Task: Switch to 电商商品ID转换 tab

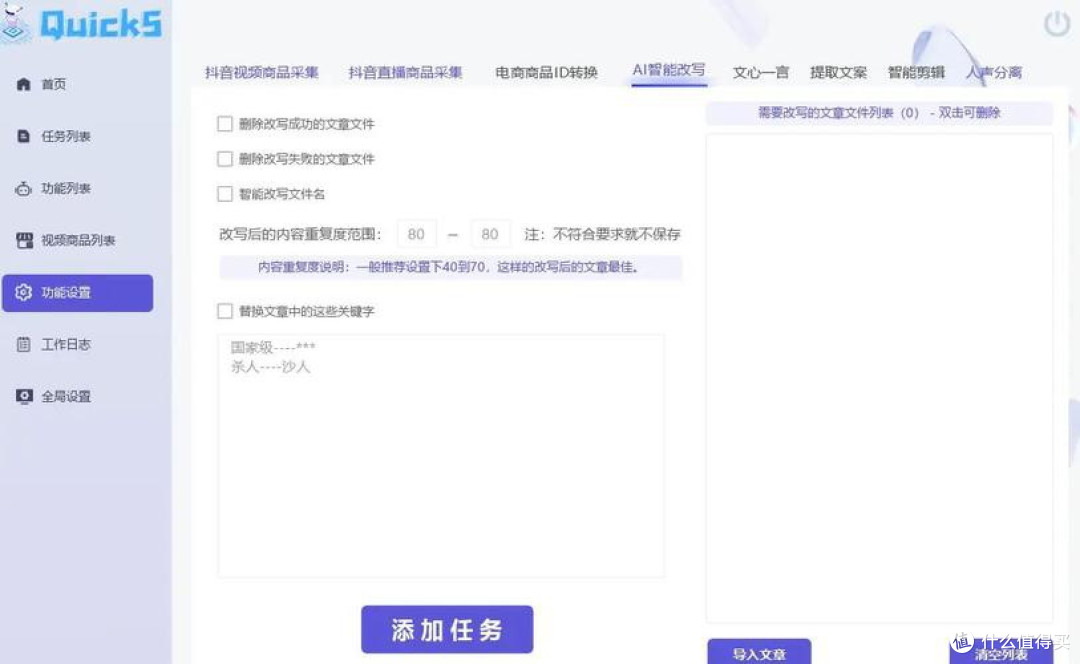Action: click(x=546, y=72)
